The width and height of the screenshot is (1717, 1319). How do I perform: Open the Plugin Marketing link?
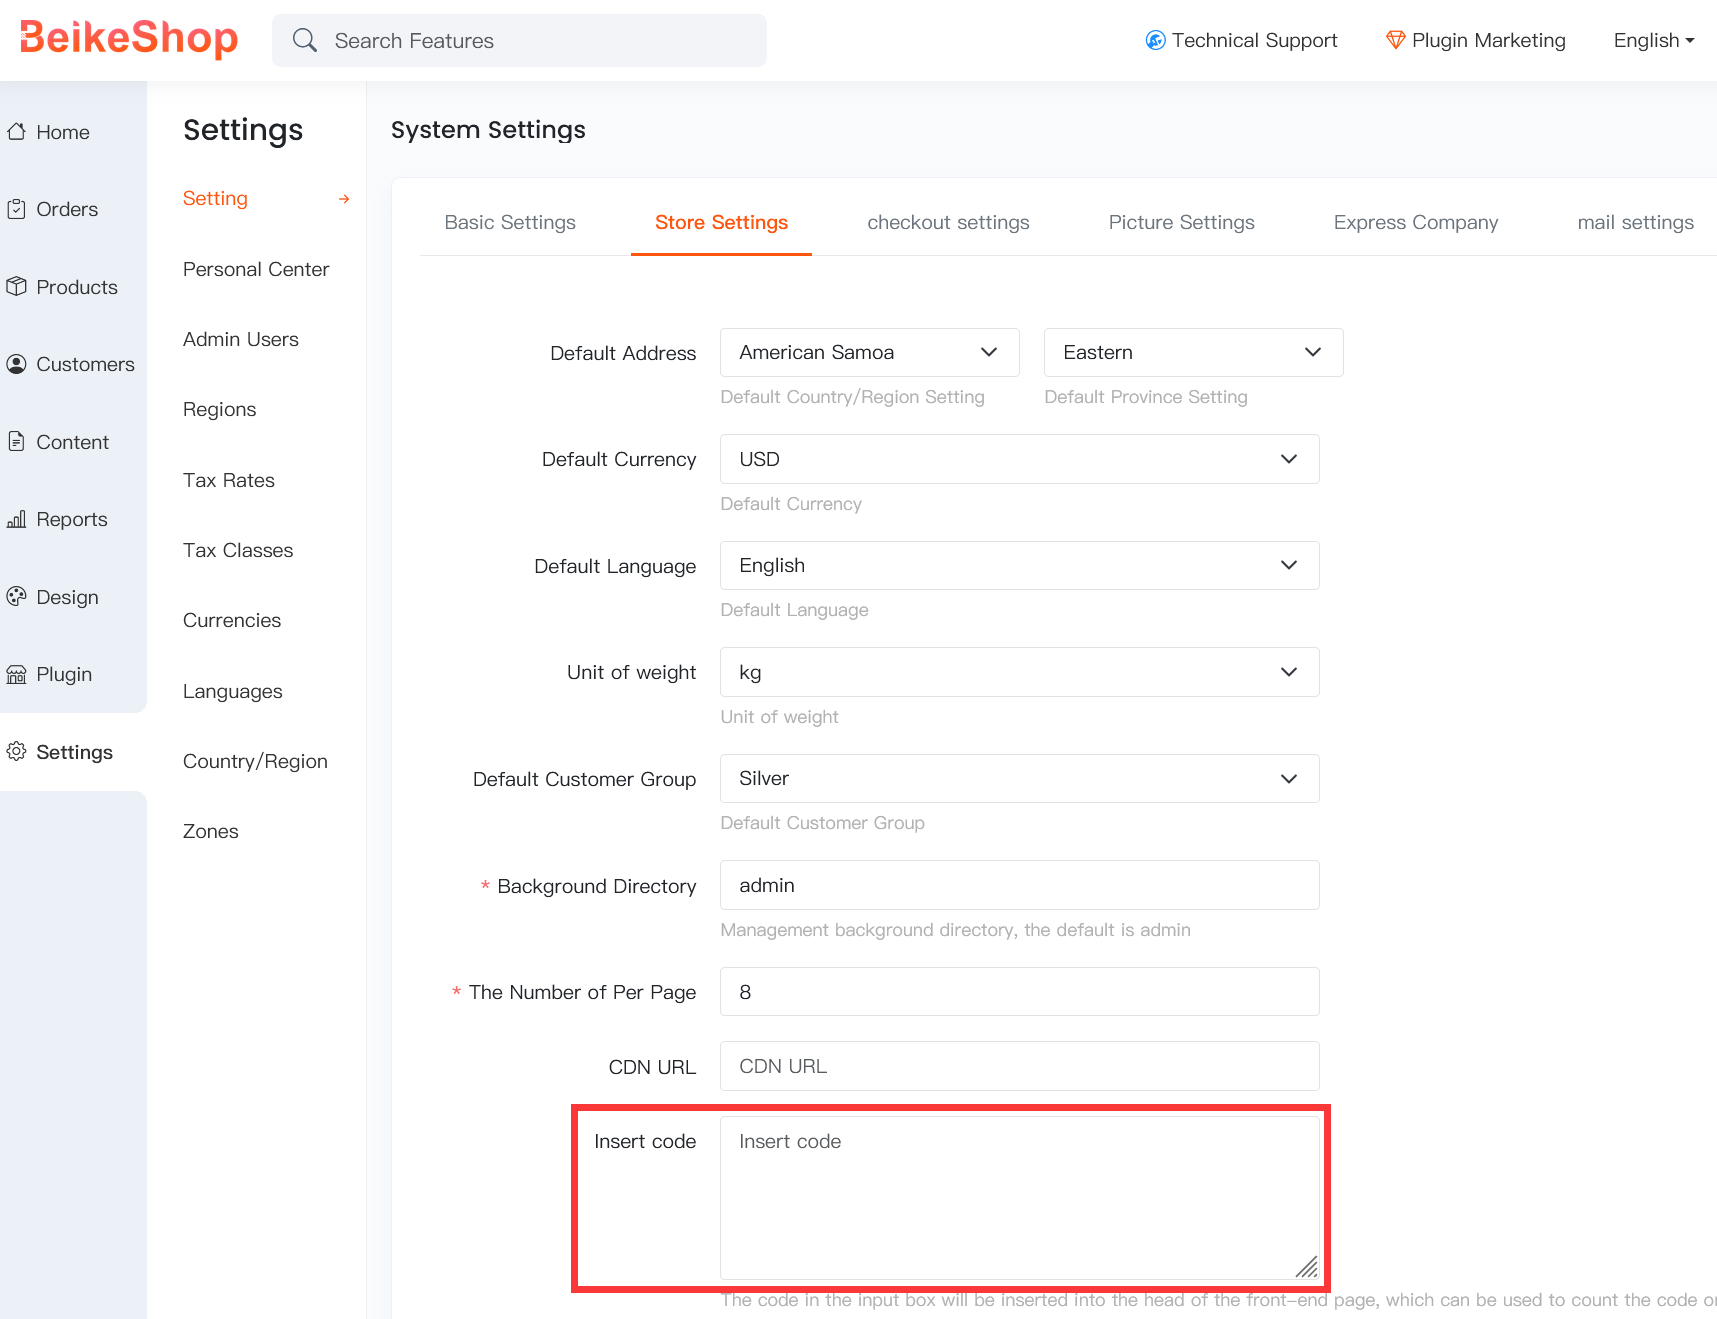[1475, 41]
